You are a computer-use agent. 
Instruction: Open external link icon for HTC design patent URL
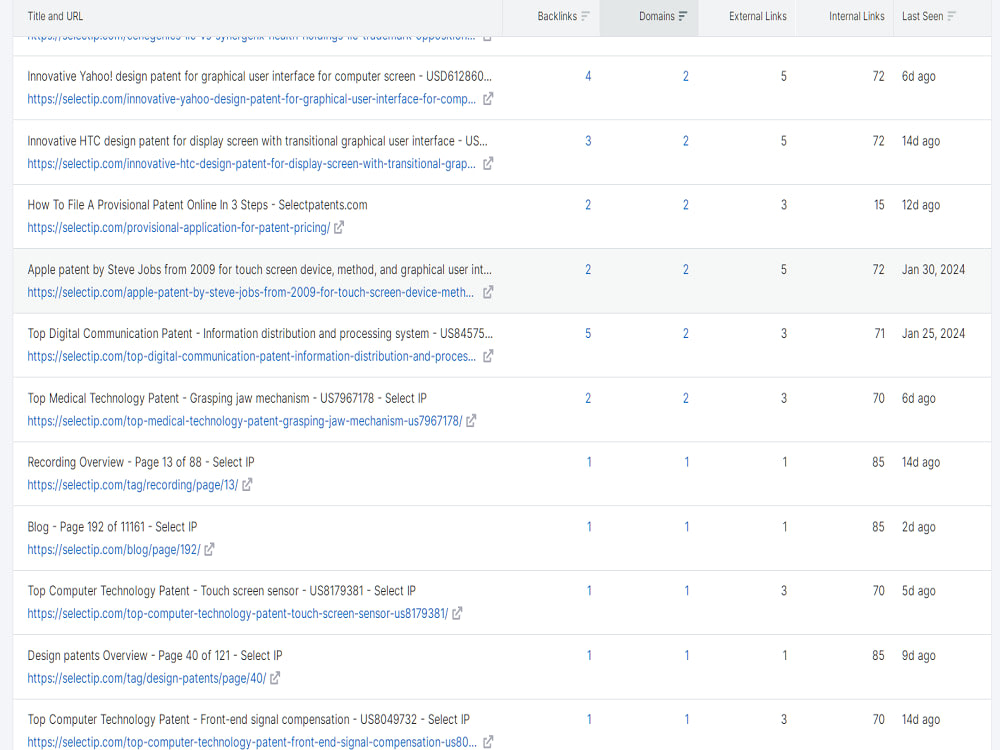pos(488,163)
